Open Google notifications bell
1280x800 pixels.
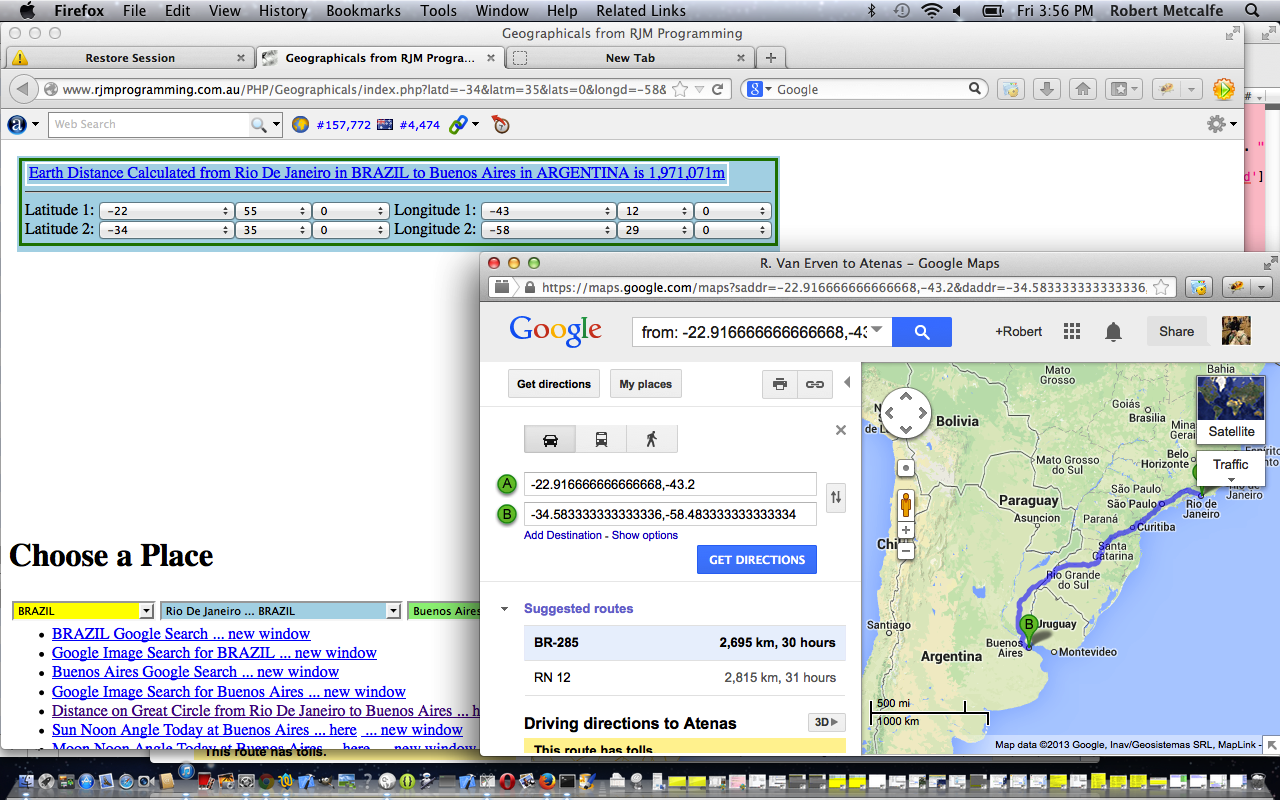(1113, 332)
